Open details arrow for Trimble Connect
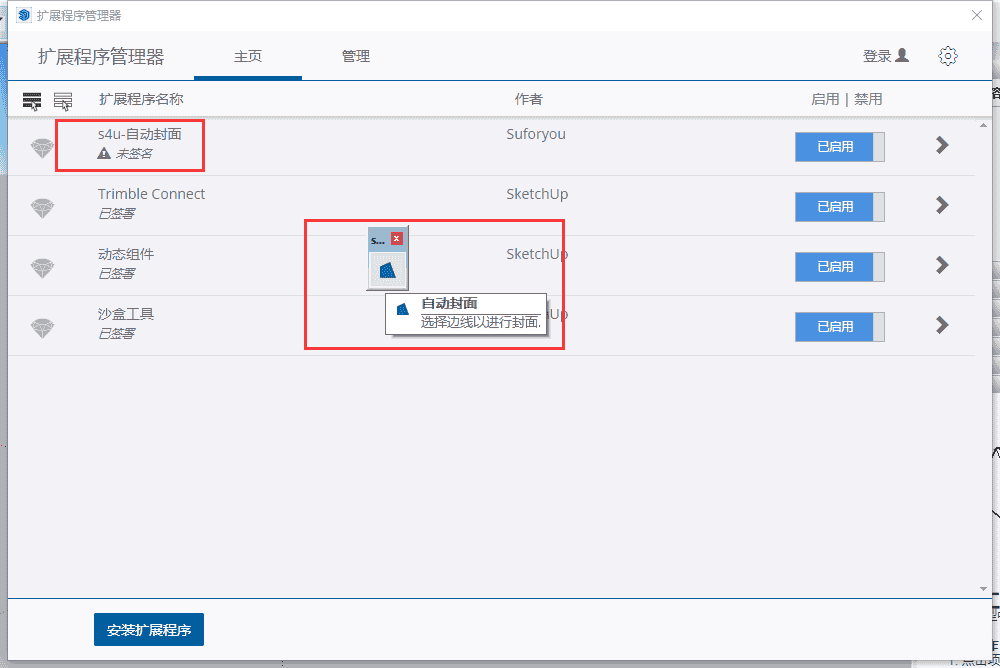Image resolution: width=1000 pixels, height=668 pixels. point(941,206)
